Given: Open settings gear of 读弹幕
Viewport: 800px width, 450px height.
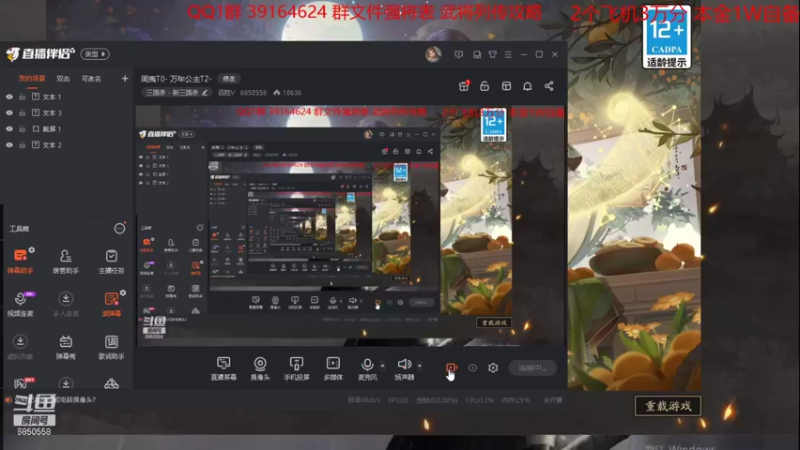Looking at the screenshot, I should [x=123, y=293].
